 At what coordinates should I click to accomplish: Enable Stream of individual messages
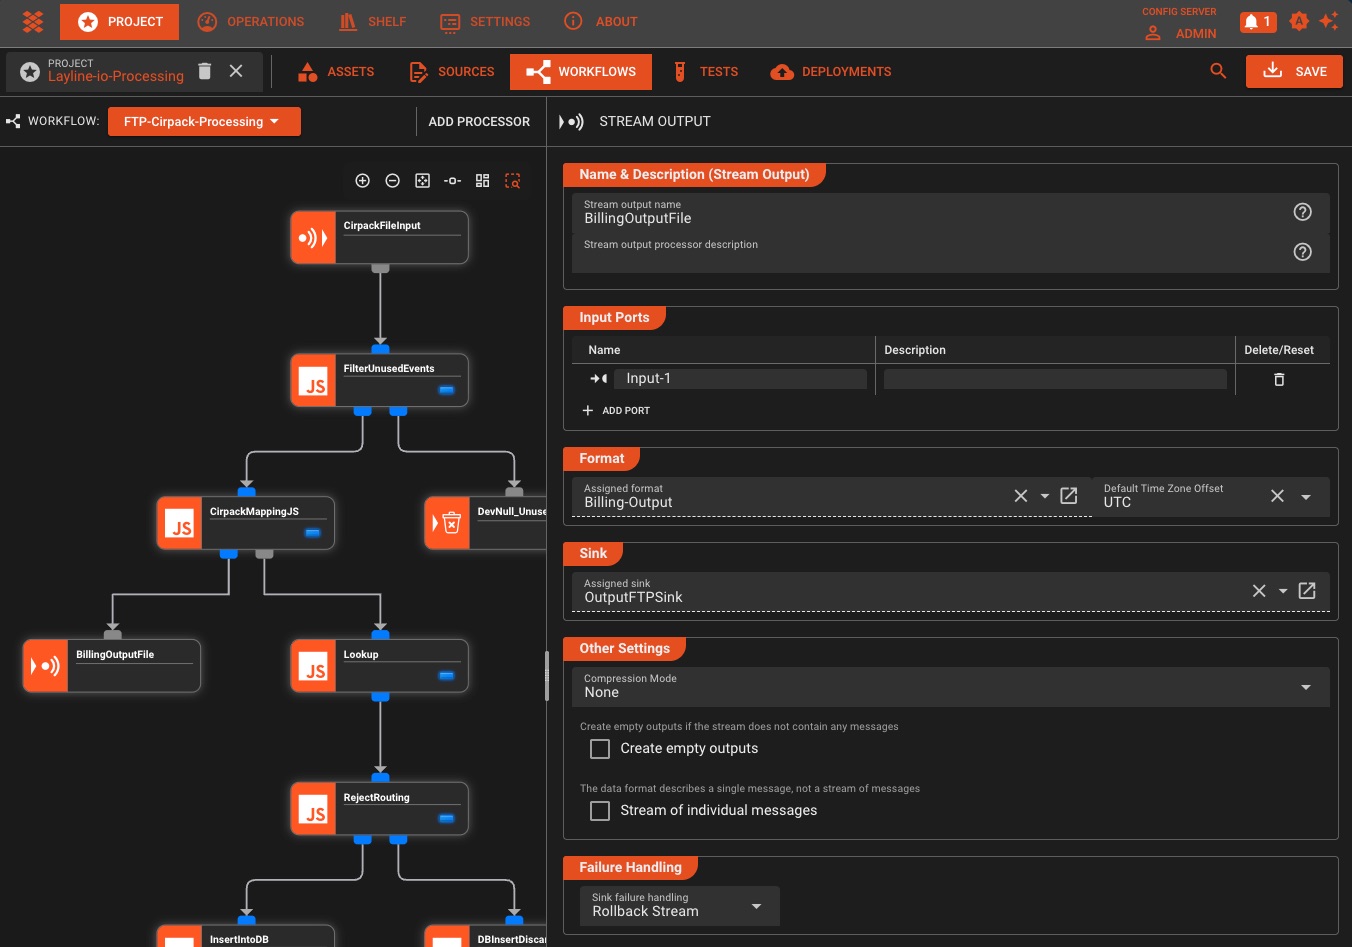pos(599,810)
